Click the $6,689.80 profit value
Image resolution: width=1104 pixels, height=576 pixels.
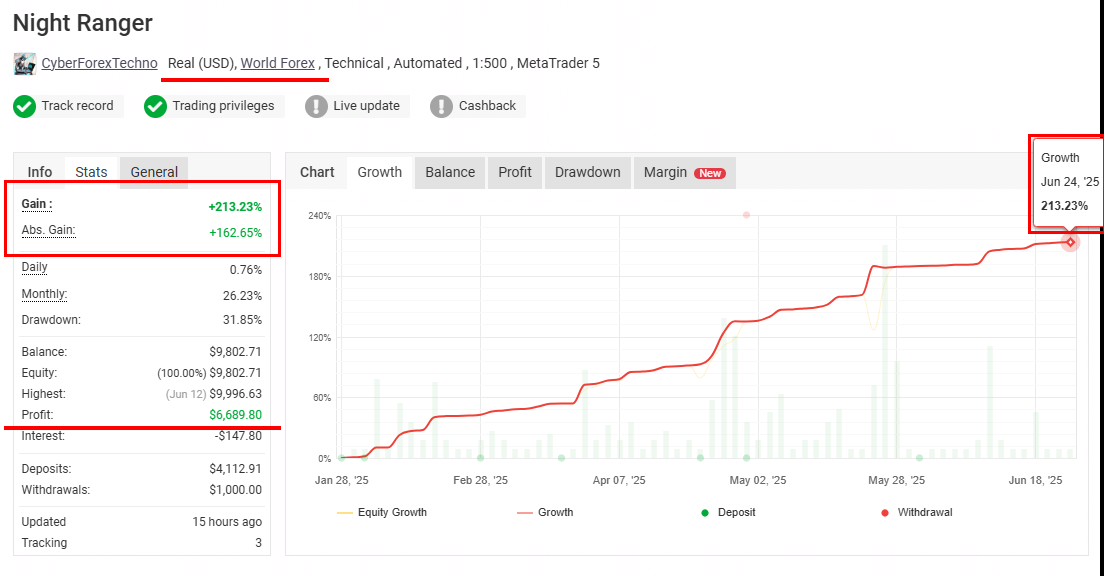[x=235, y=415]
